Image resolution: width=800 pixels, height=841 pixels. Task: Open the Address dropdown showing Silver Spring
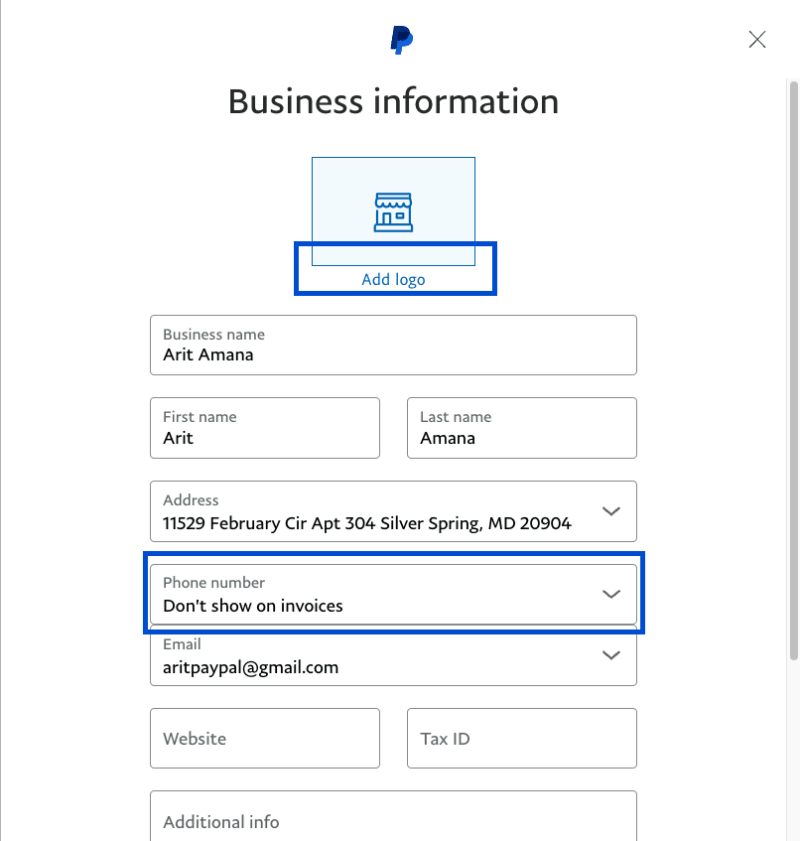click(x=380, y=512)
